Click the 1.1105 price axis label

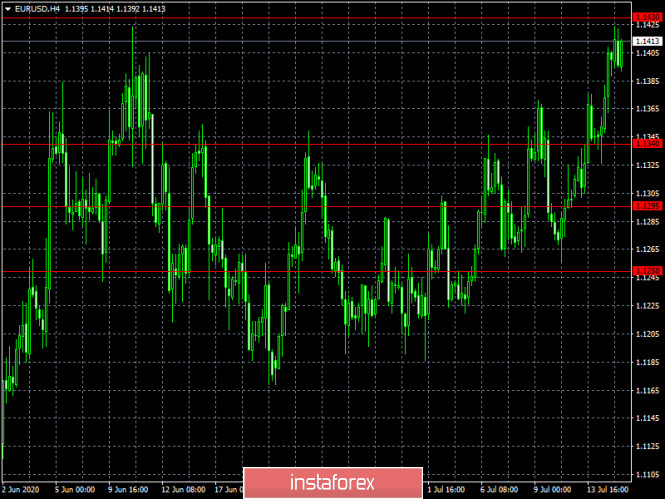coord(647,474)
